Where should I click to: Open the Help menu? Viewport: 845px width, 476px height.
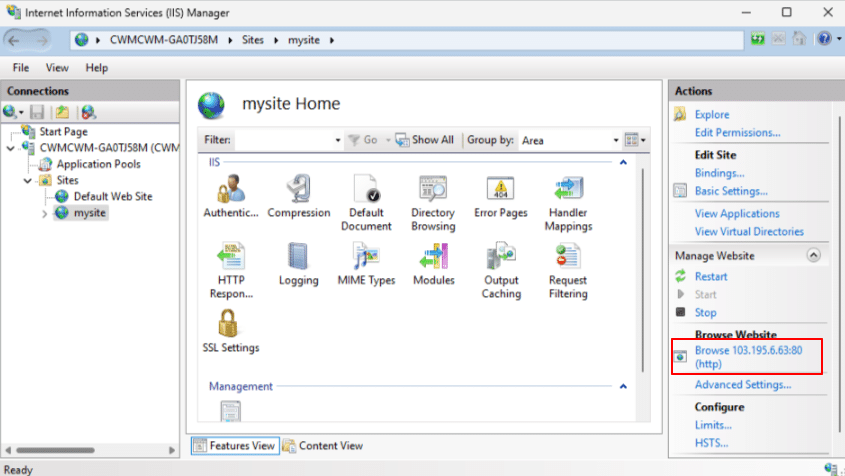tap(96, 68)
